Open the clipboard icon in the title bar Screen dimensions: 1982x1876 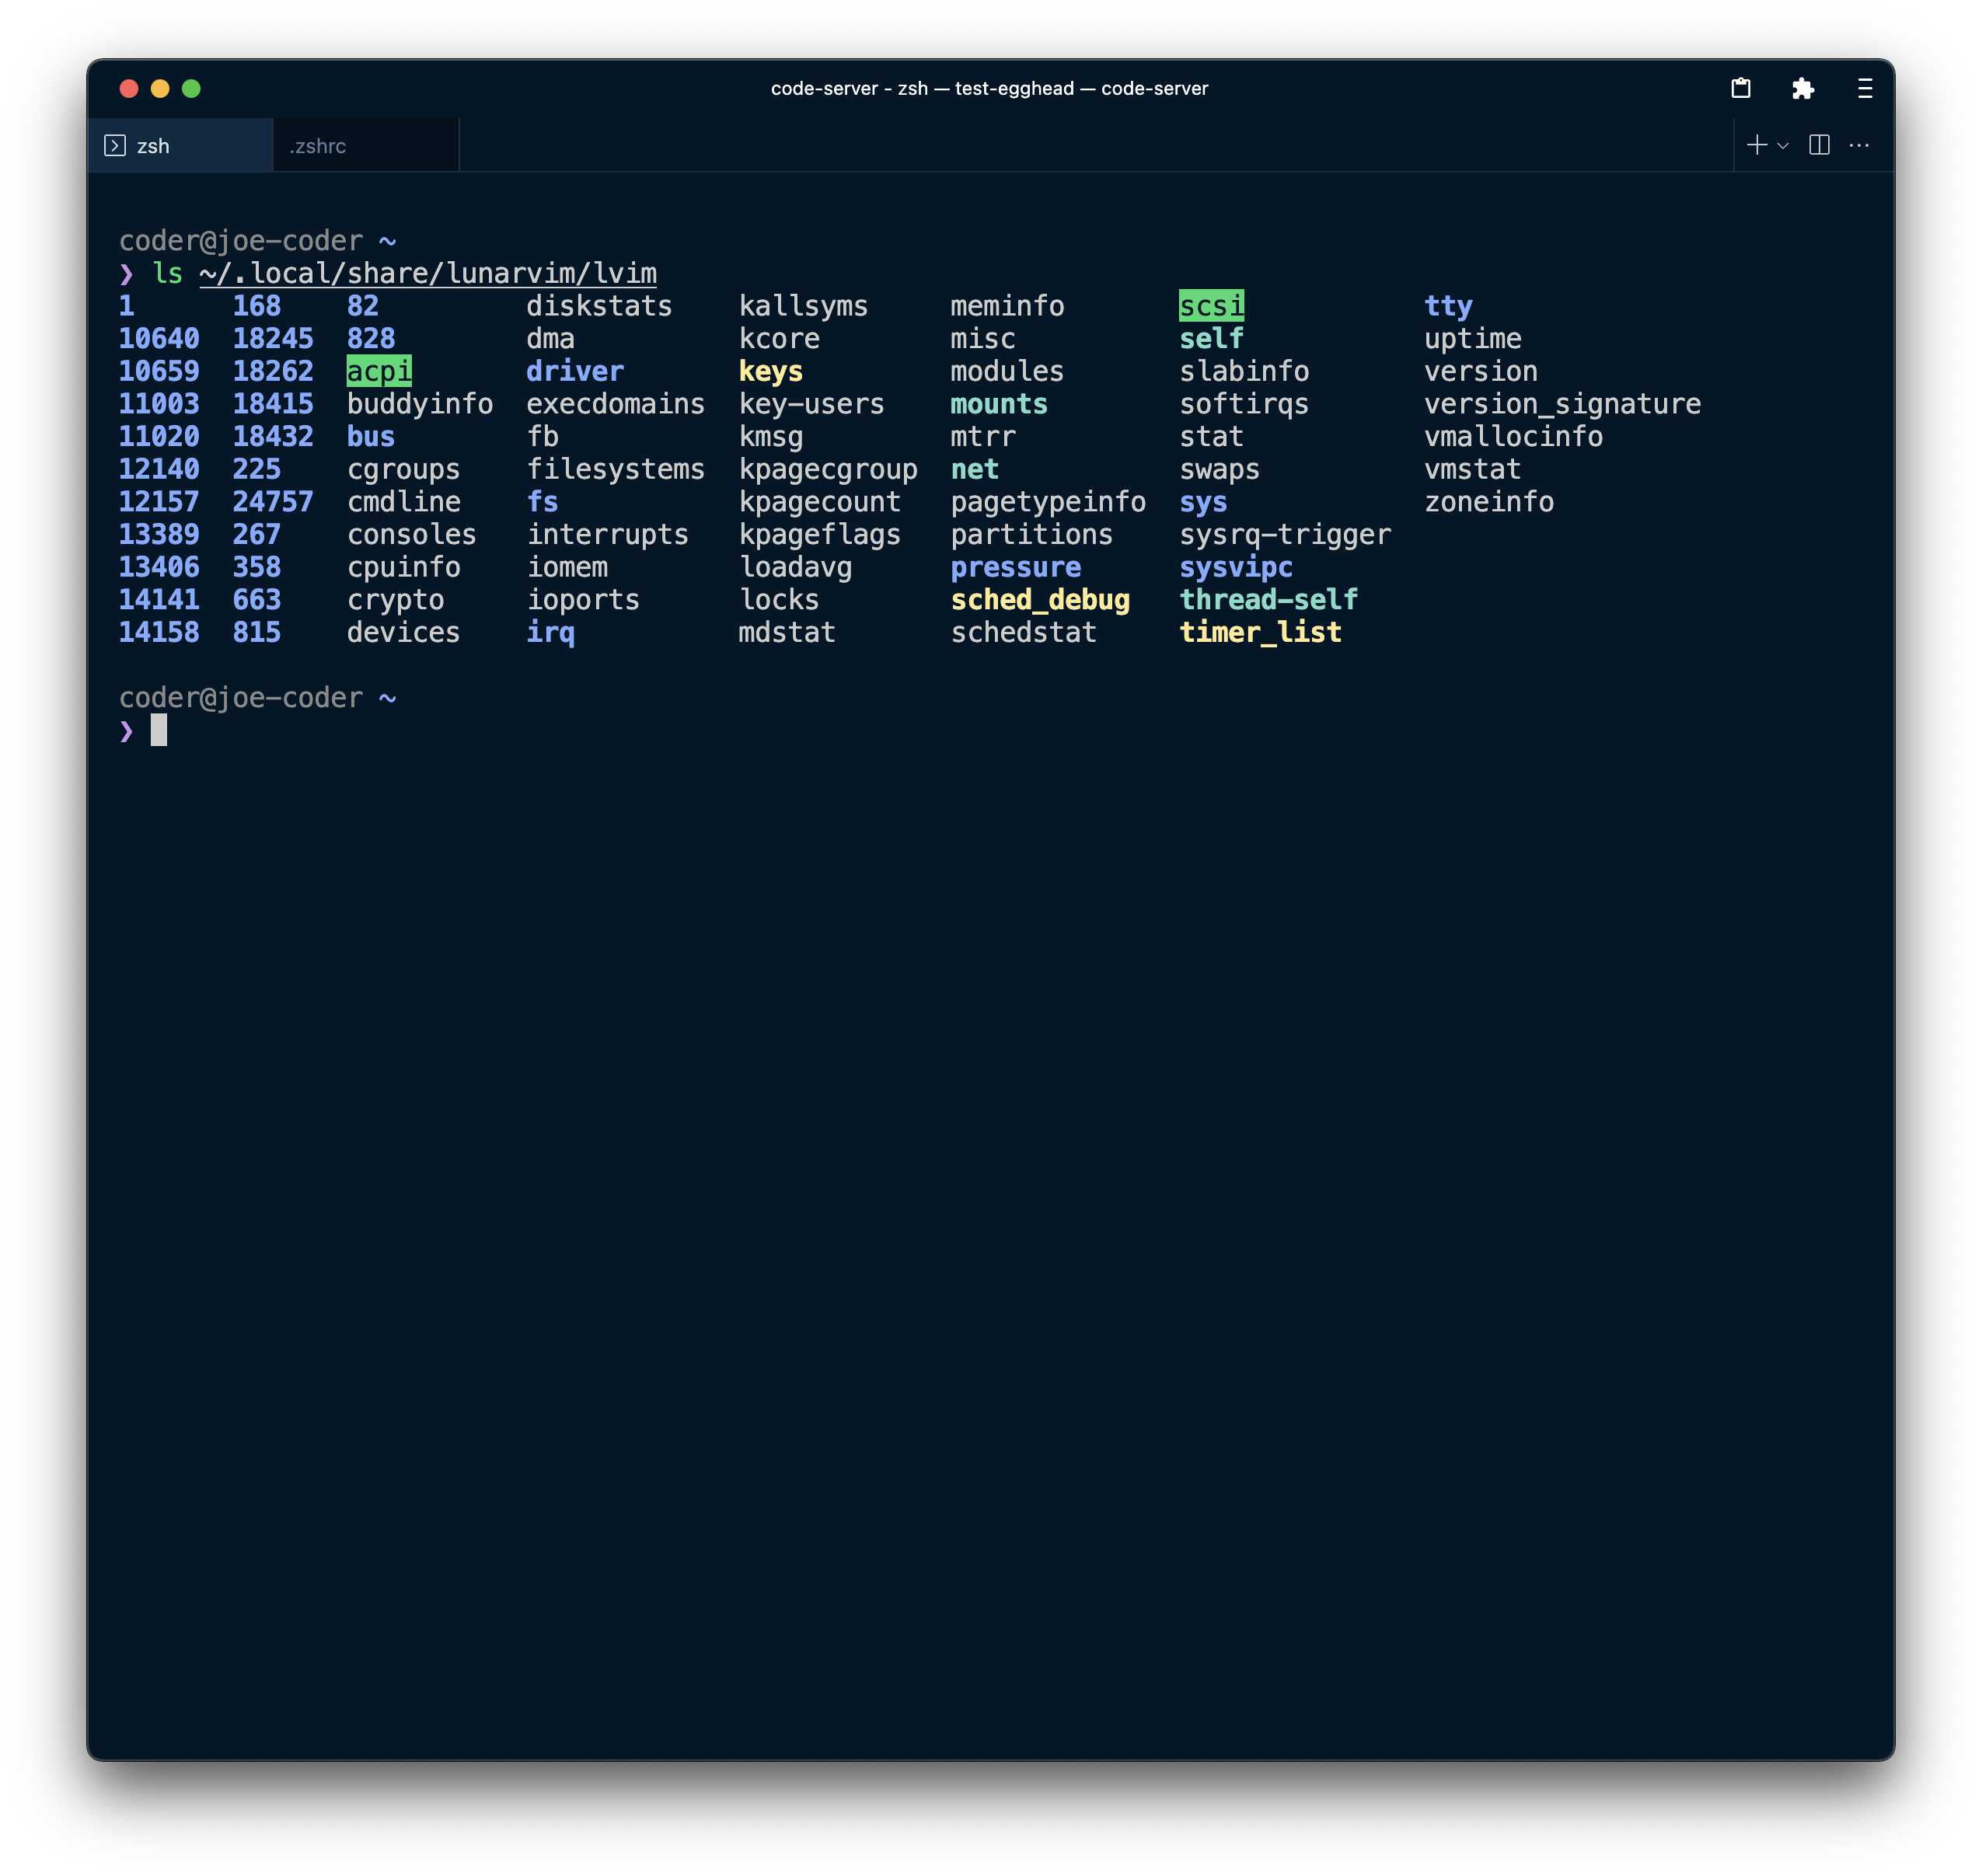[1742, 88]
